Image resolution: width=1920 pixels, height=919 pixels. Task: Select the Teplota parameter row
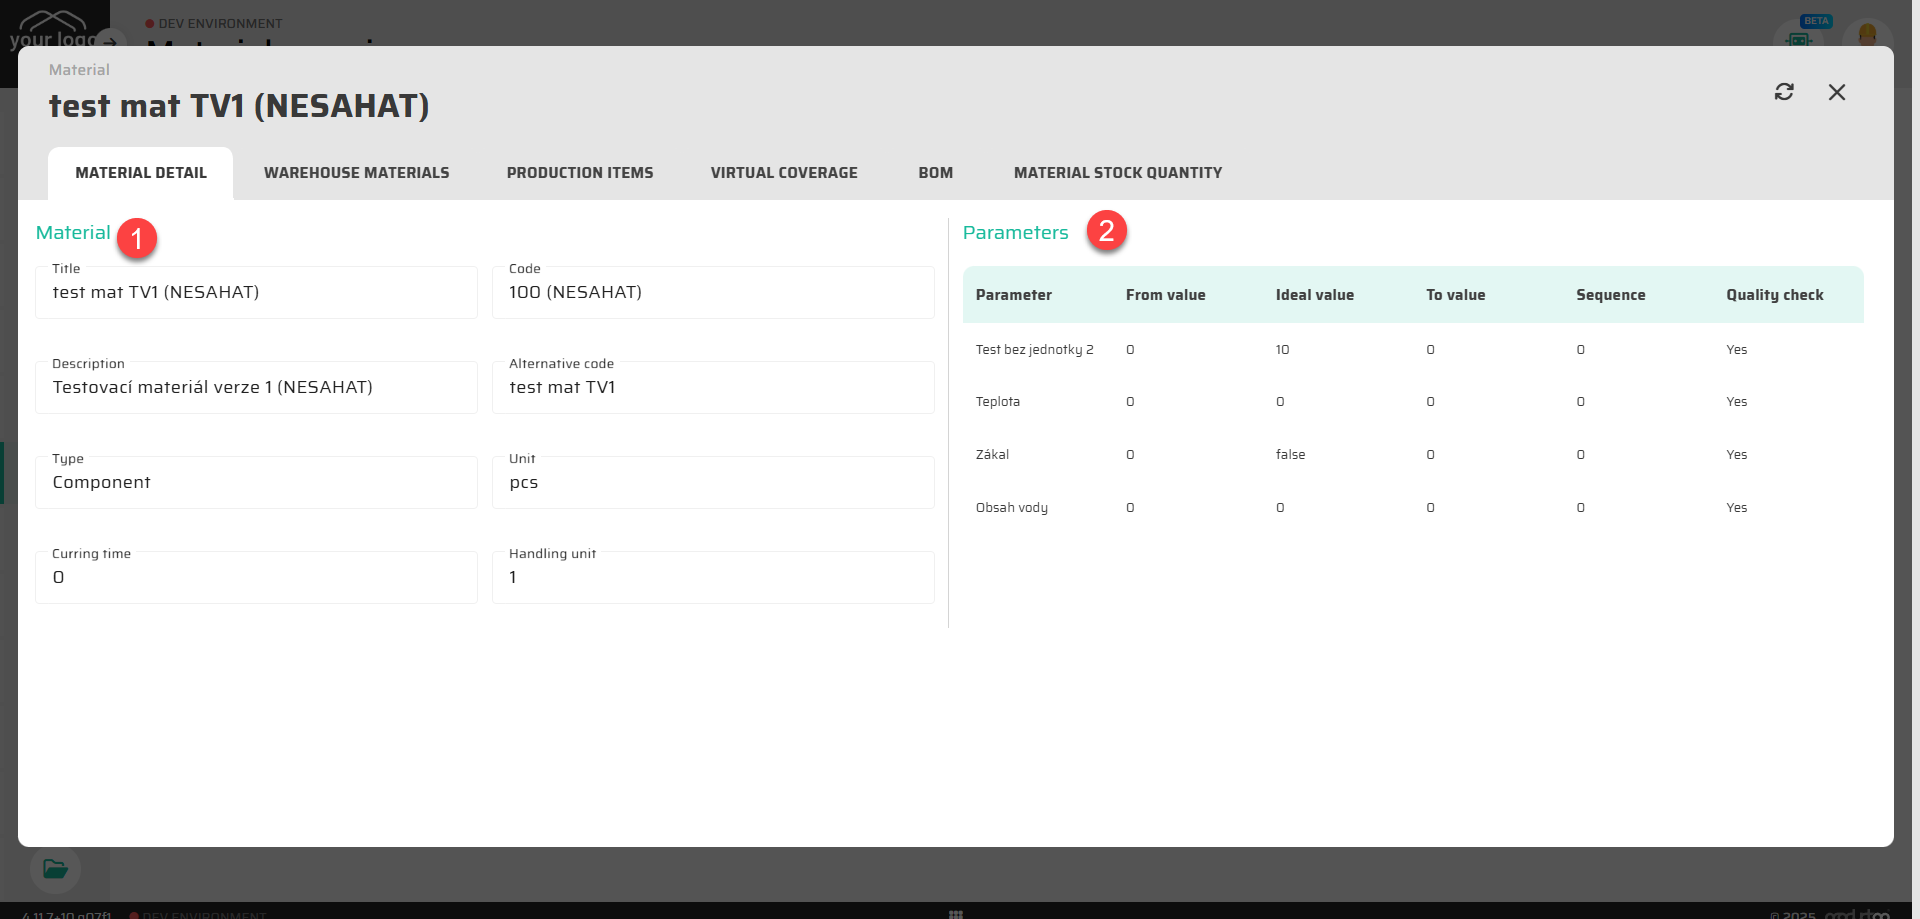point(998,402)
